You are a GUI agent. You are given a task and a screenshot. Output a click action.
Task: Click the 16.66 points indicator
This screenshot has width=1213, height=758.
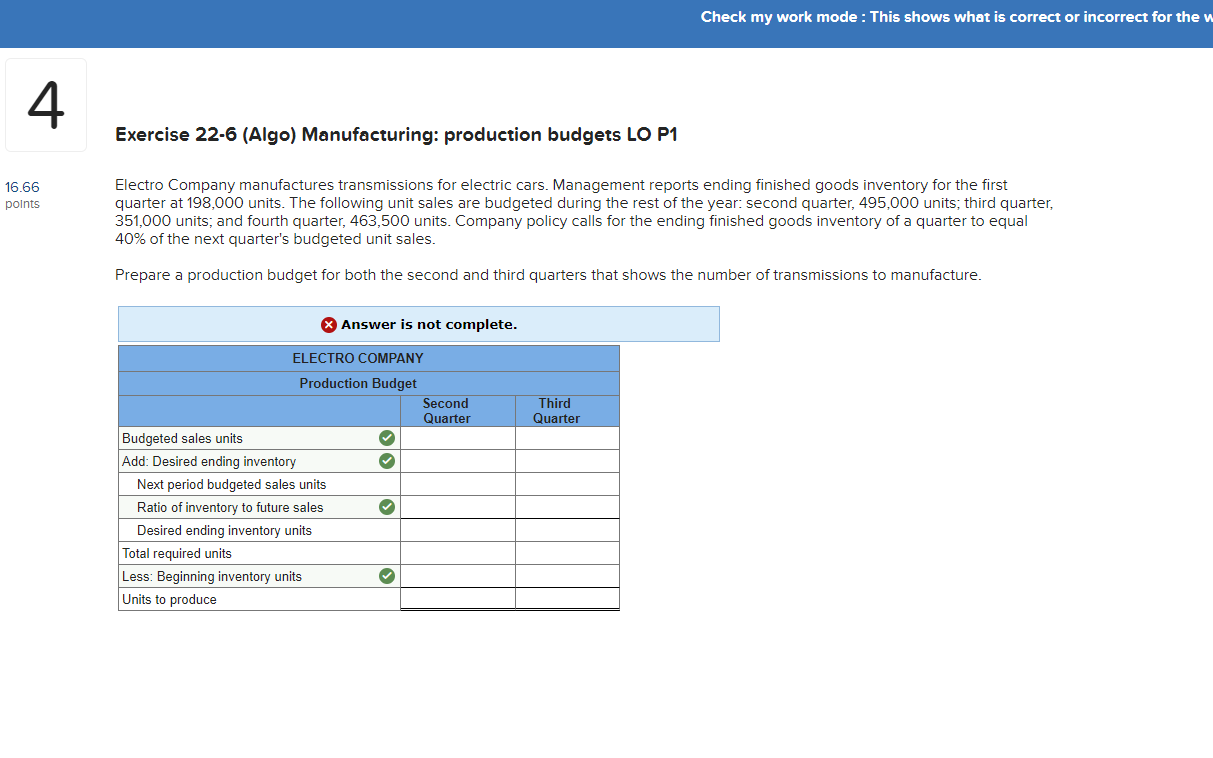coord(22,193)
